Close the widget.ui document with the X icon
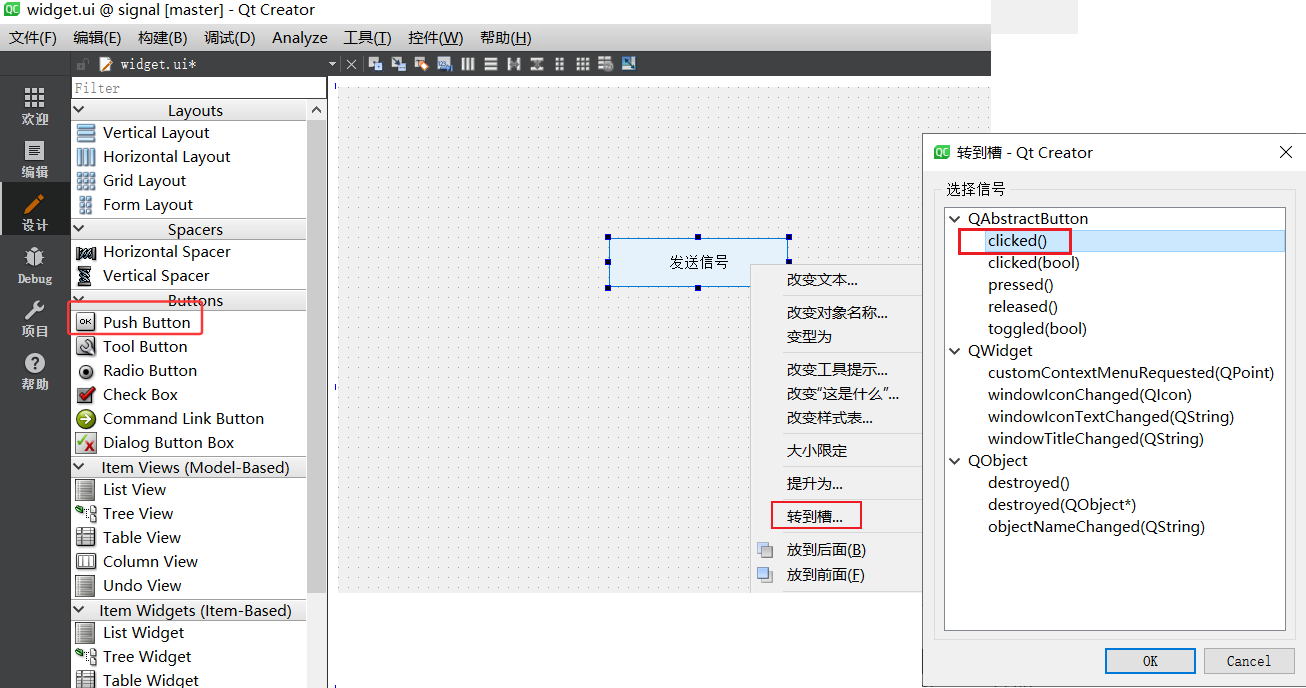 (x=351, y=64)
